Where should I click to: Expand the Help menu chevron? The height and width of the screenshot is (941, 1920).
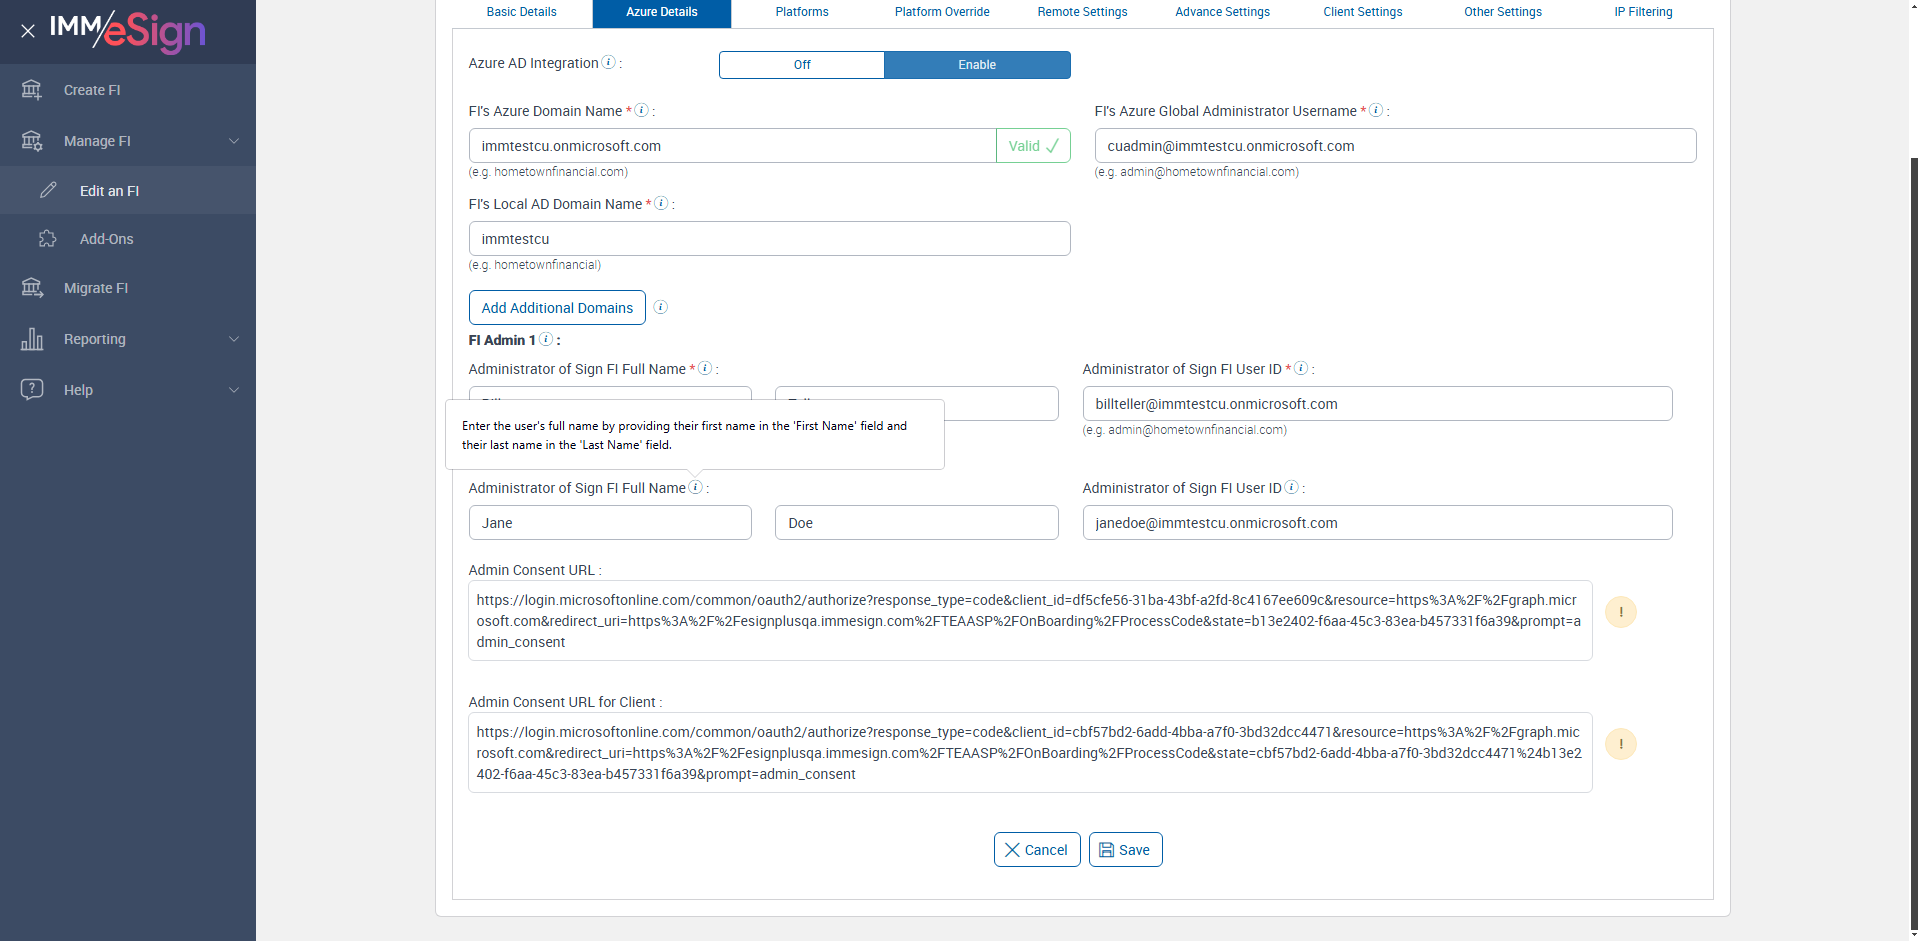tap(234, 390)
